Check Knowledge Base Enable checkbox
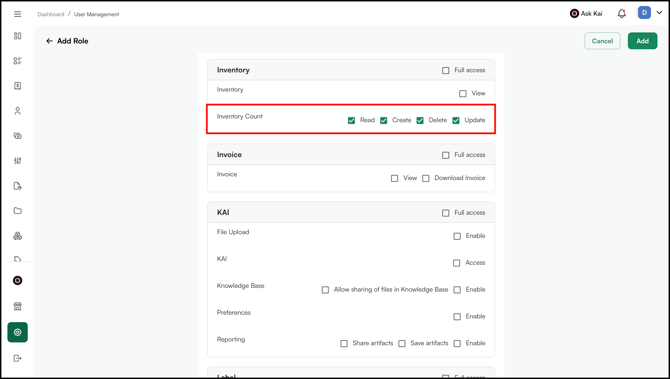 point(457,290)
